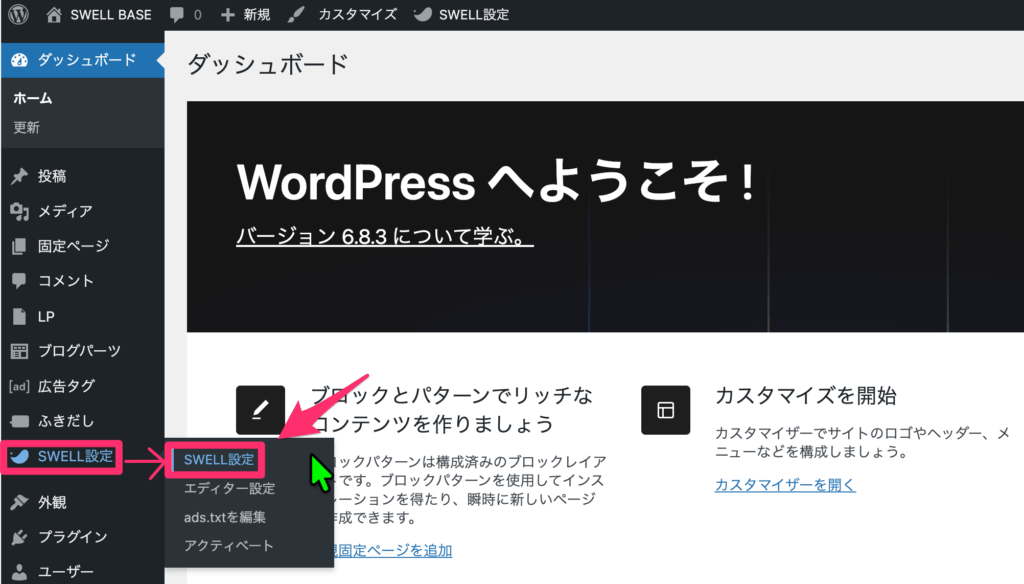
Task: Click the WordPress logo icon in admin bar
Action: [20, 15]
